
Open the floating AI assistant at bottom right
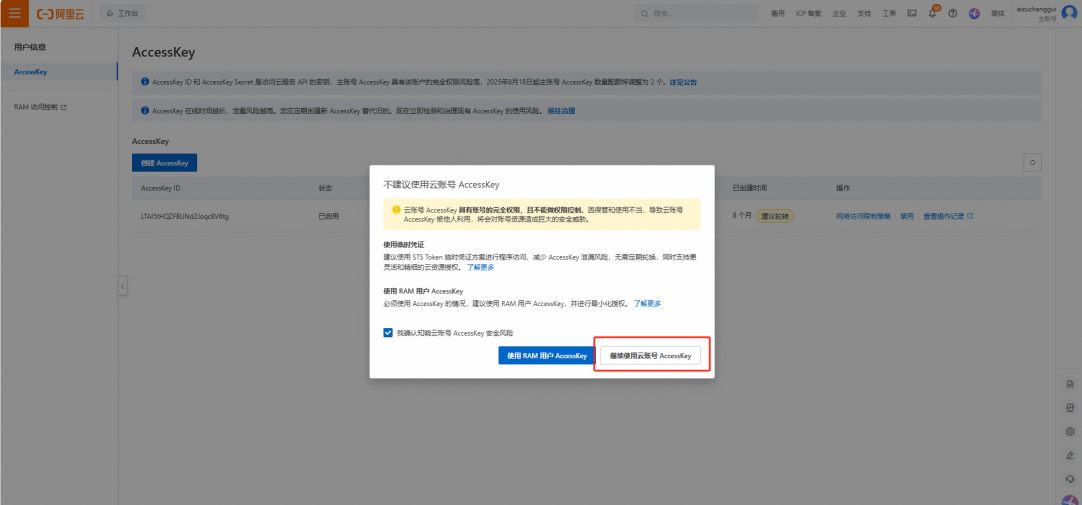point(1069,498)
